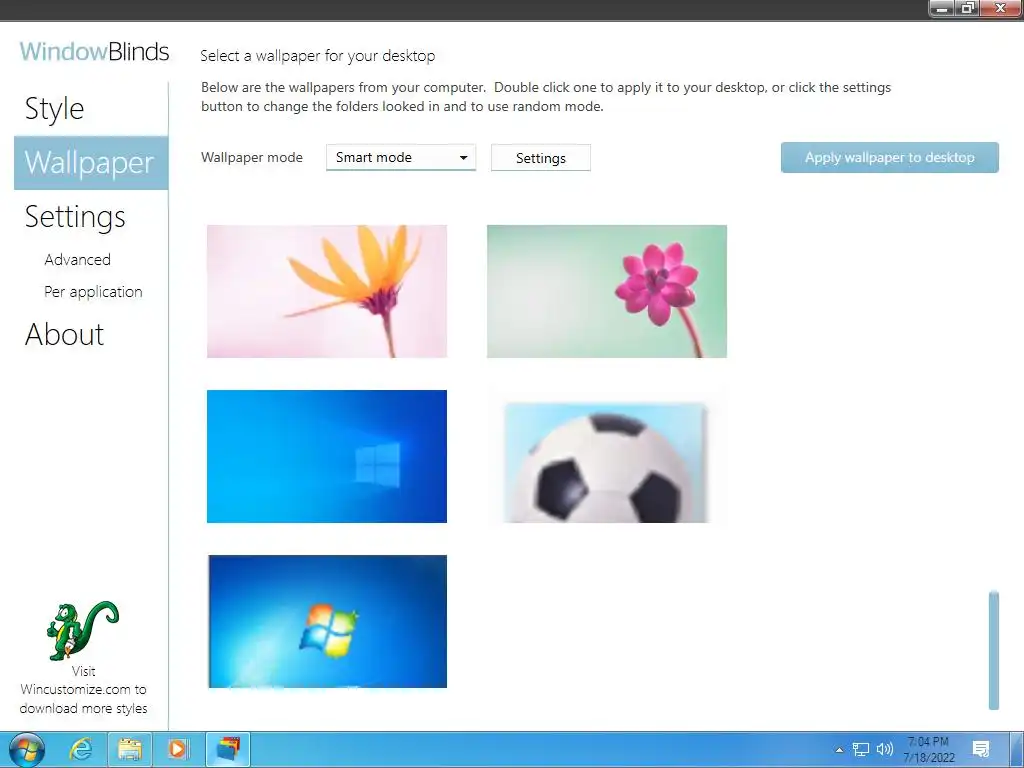Open the Style section
1024x768 pixels.
(x=55, y=108)
